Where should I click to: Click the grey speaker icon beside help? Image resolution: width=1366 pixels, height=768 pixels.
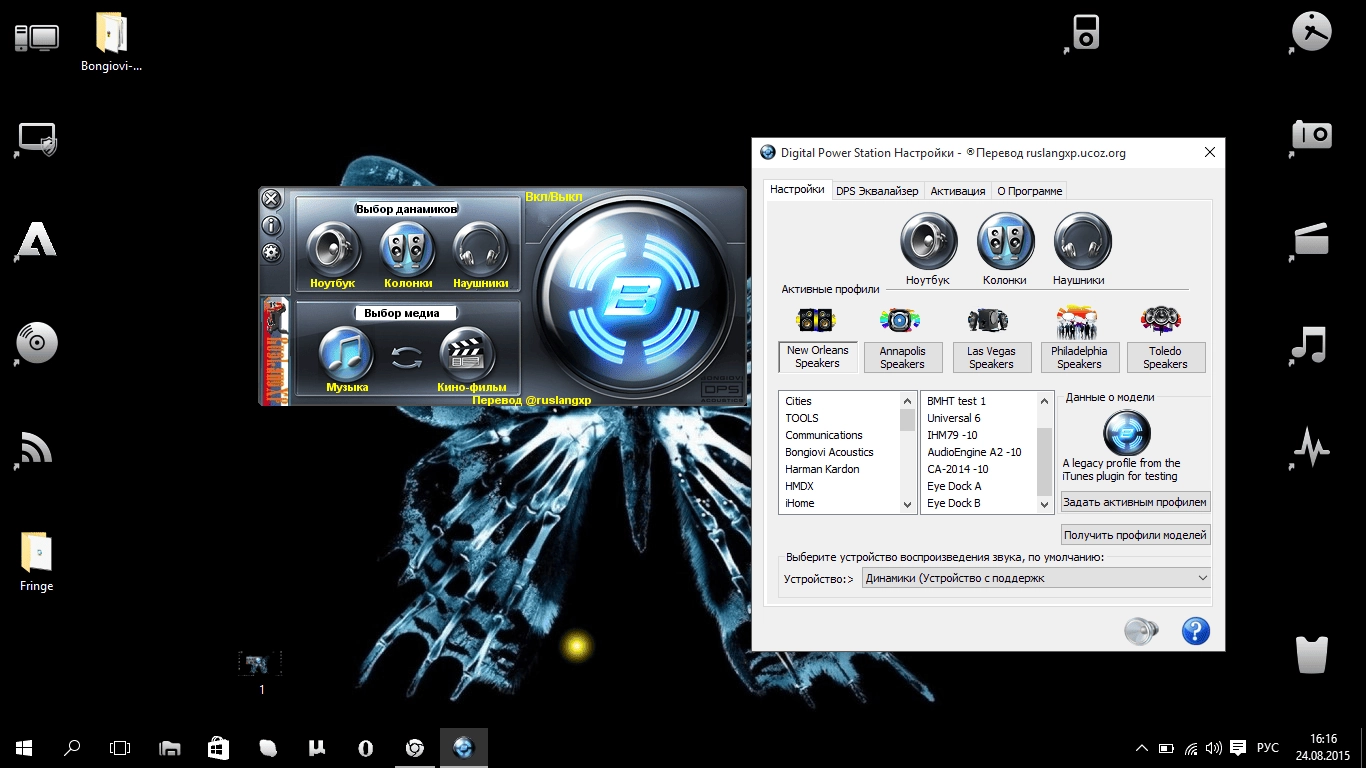point(1140,631)
